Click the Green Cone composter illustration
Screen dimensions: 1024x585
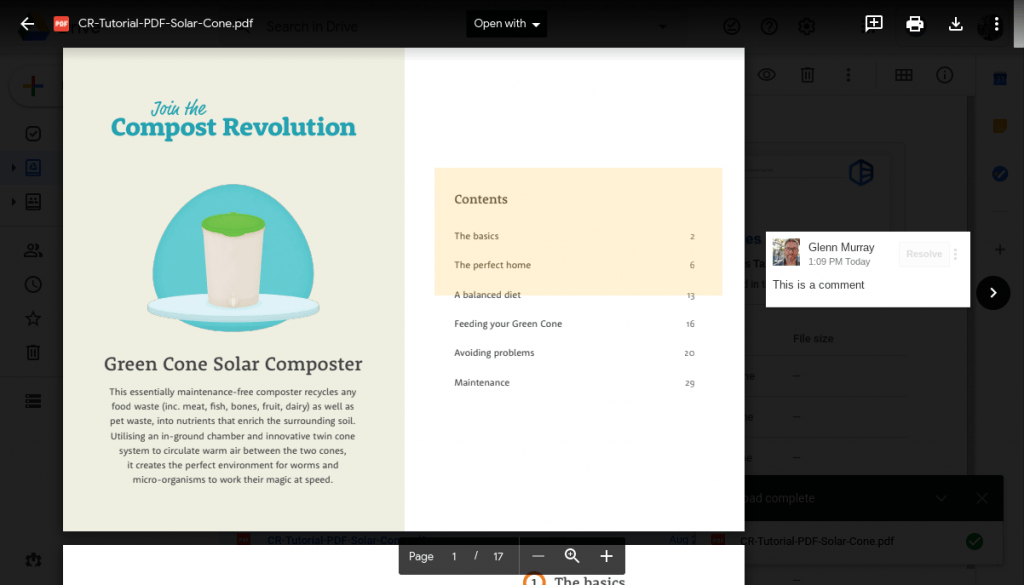pyautogui.click(x=233, y=258)
